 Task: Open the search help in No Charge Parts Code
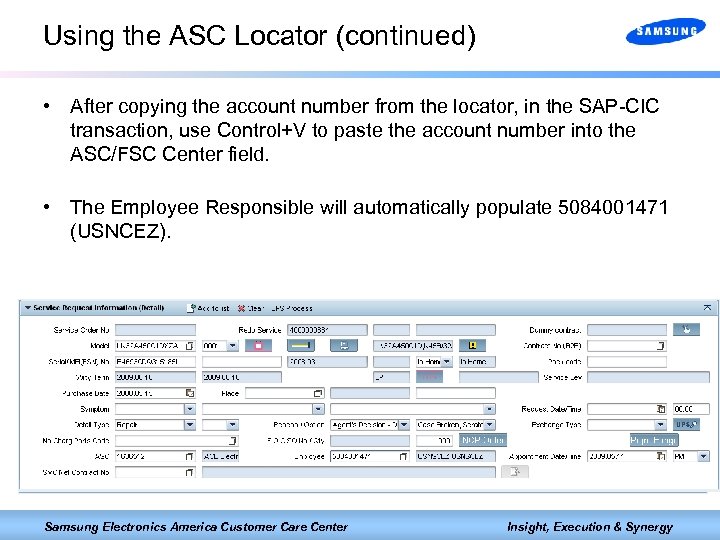point(232,441)
